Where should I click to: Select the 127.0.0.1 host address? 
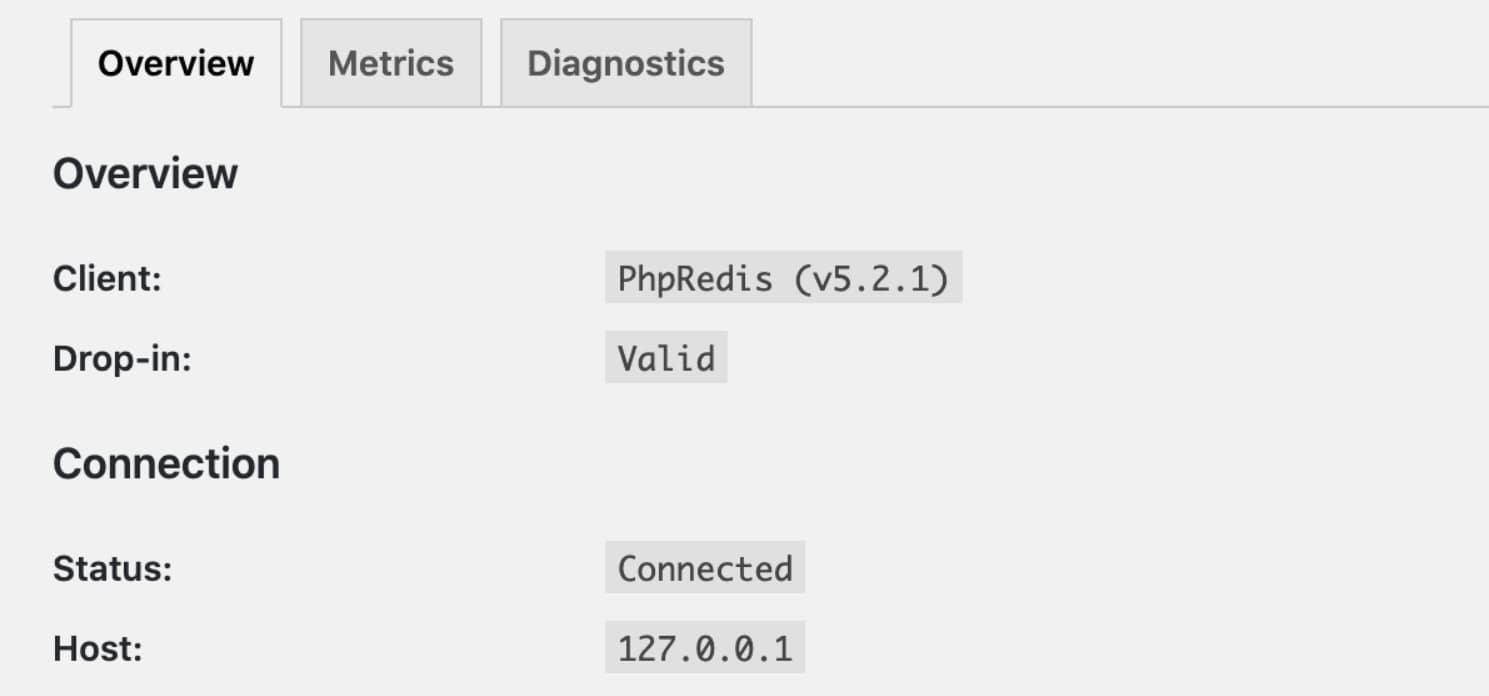pos(704,647)
